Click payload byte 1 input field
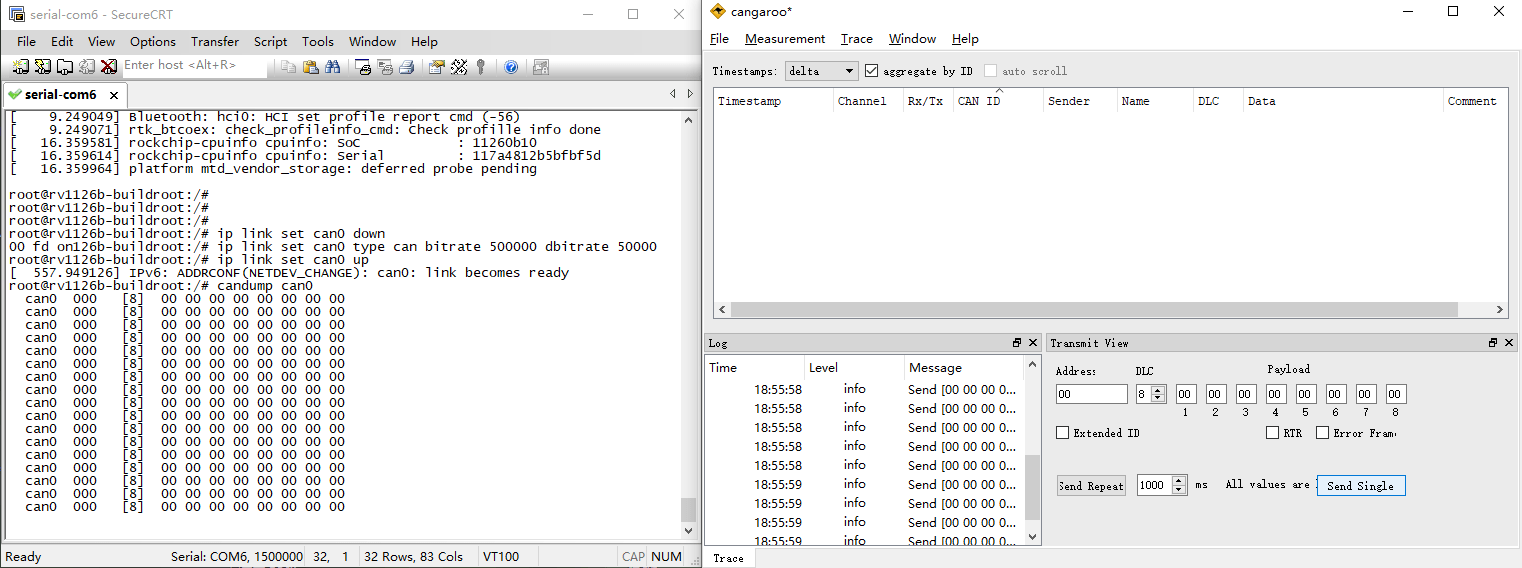The image size is (1522, 568). pos(1186,394)
